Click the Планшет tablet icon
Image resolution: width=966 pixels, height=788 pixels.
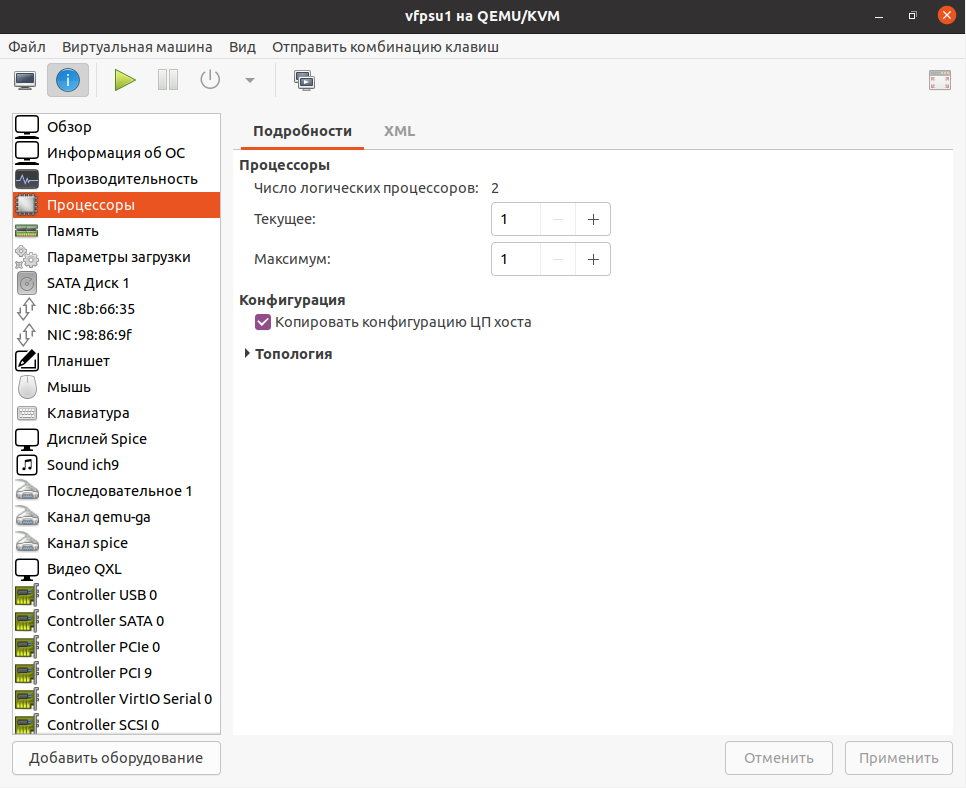click(x=27, y=360)
